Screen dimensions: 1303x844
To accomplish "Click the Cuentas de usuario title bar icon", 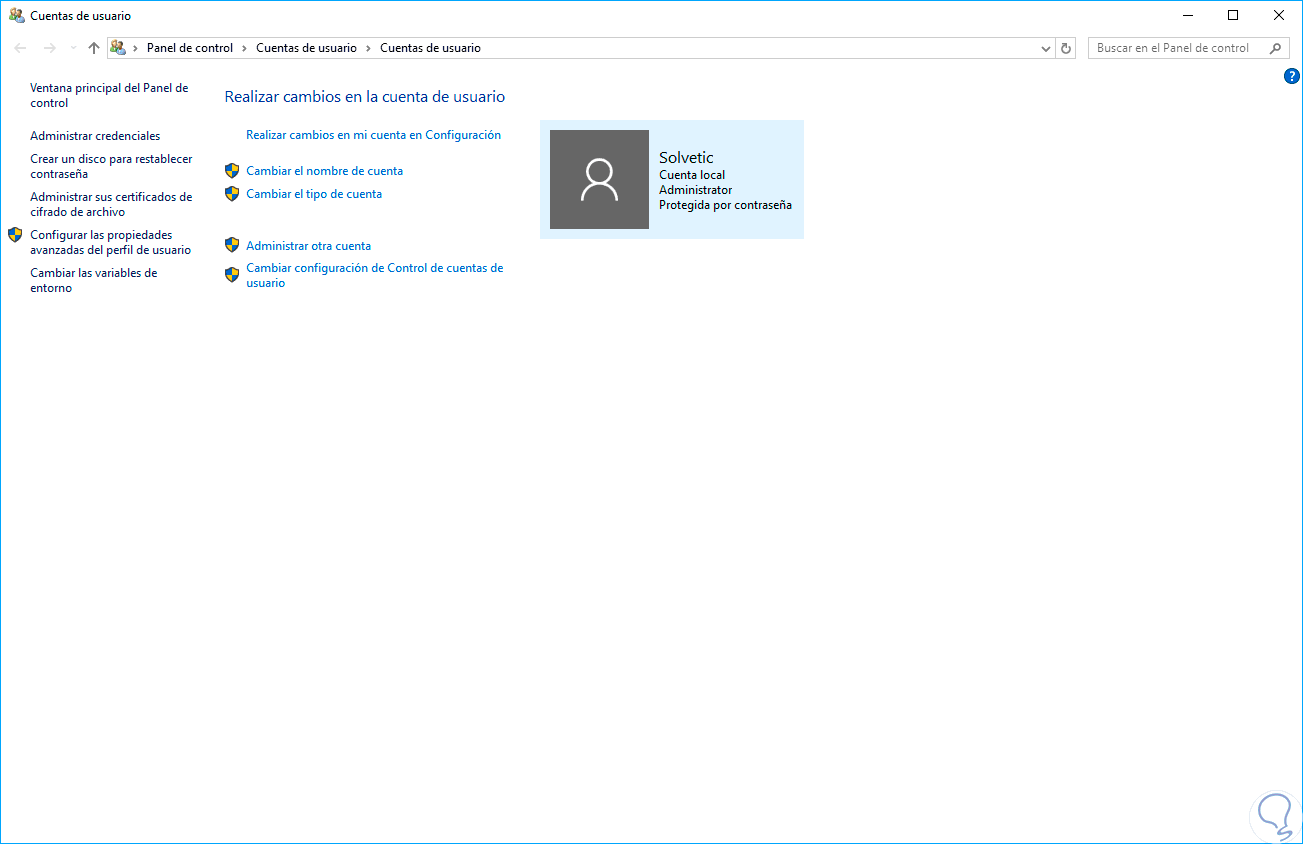I will 16,15.
